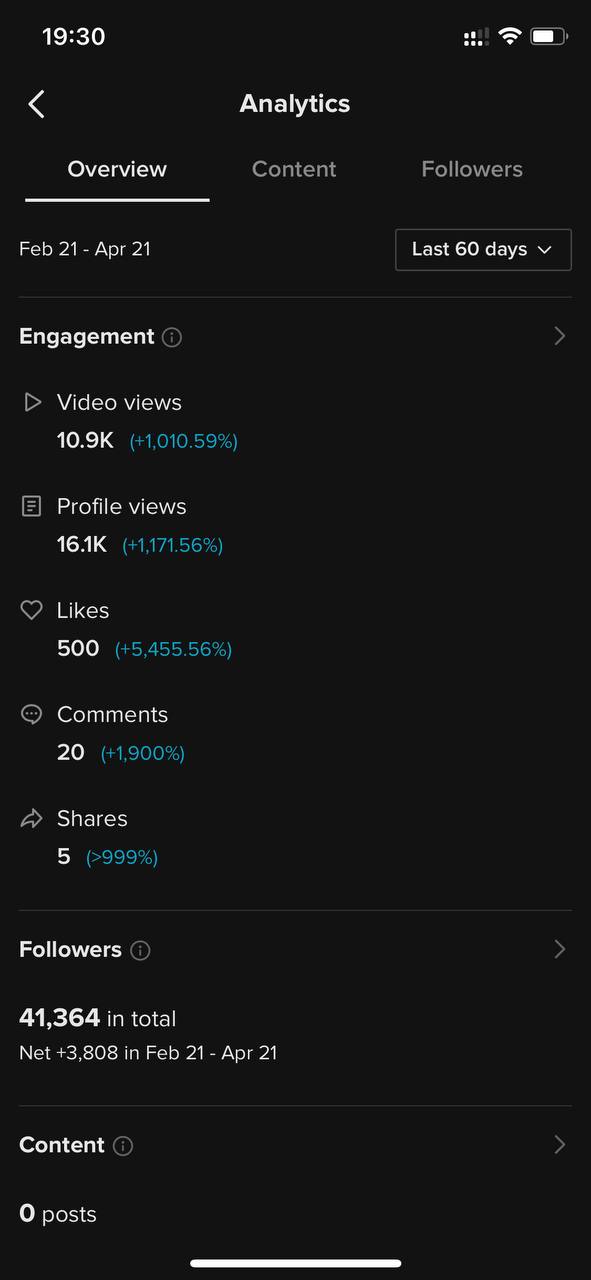Screen dimensions: 591x1280
Task: Tap the Shares arrow icon
Action: click(32, 818)
